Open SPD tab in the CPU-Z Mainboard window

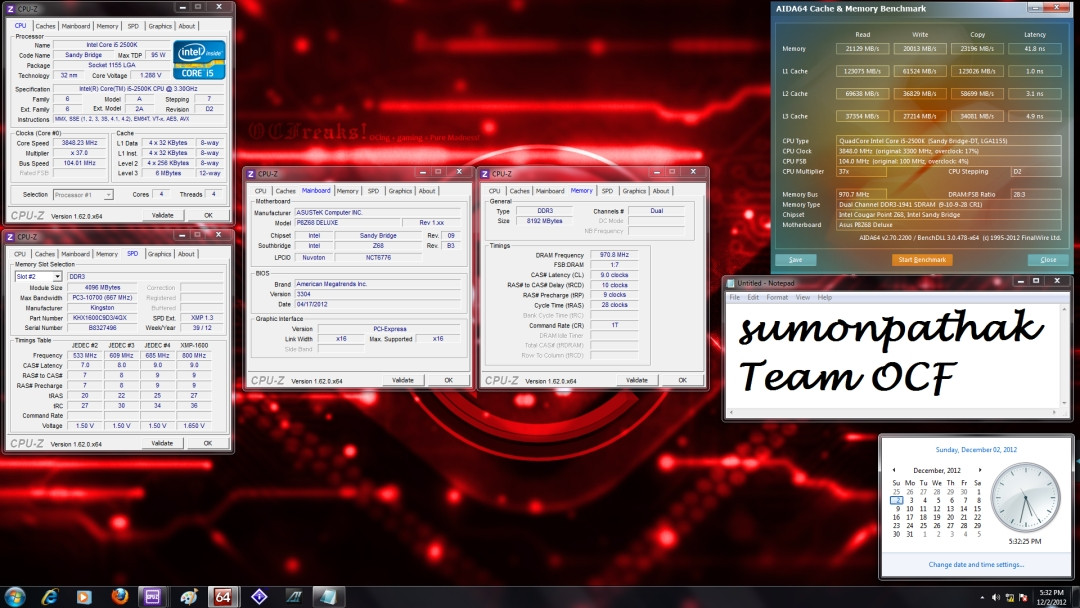pyautogui.click(x=373, y=191)
